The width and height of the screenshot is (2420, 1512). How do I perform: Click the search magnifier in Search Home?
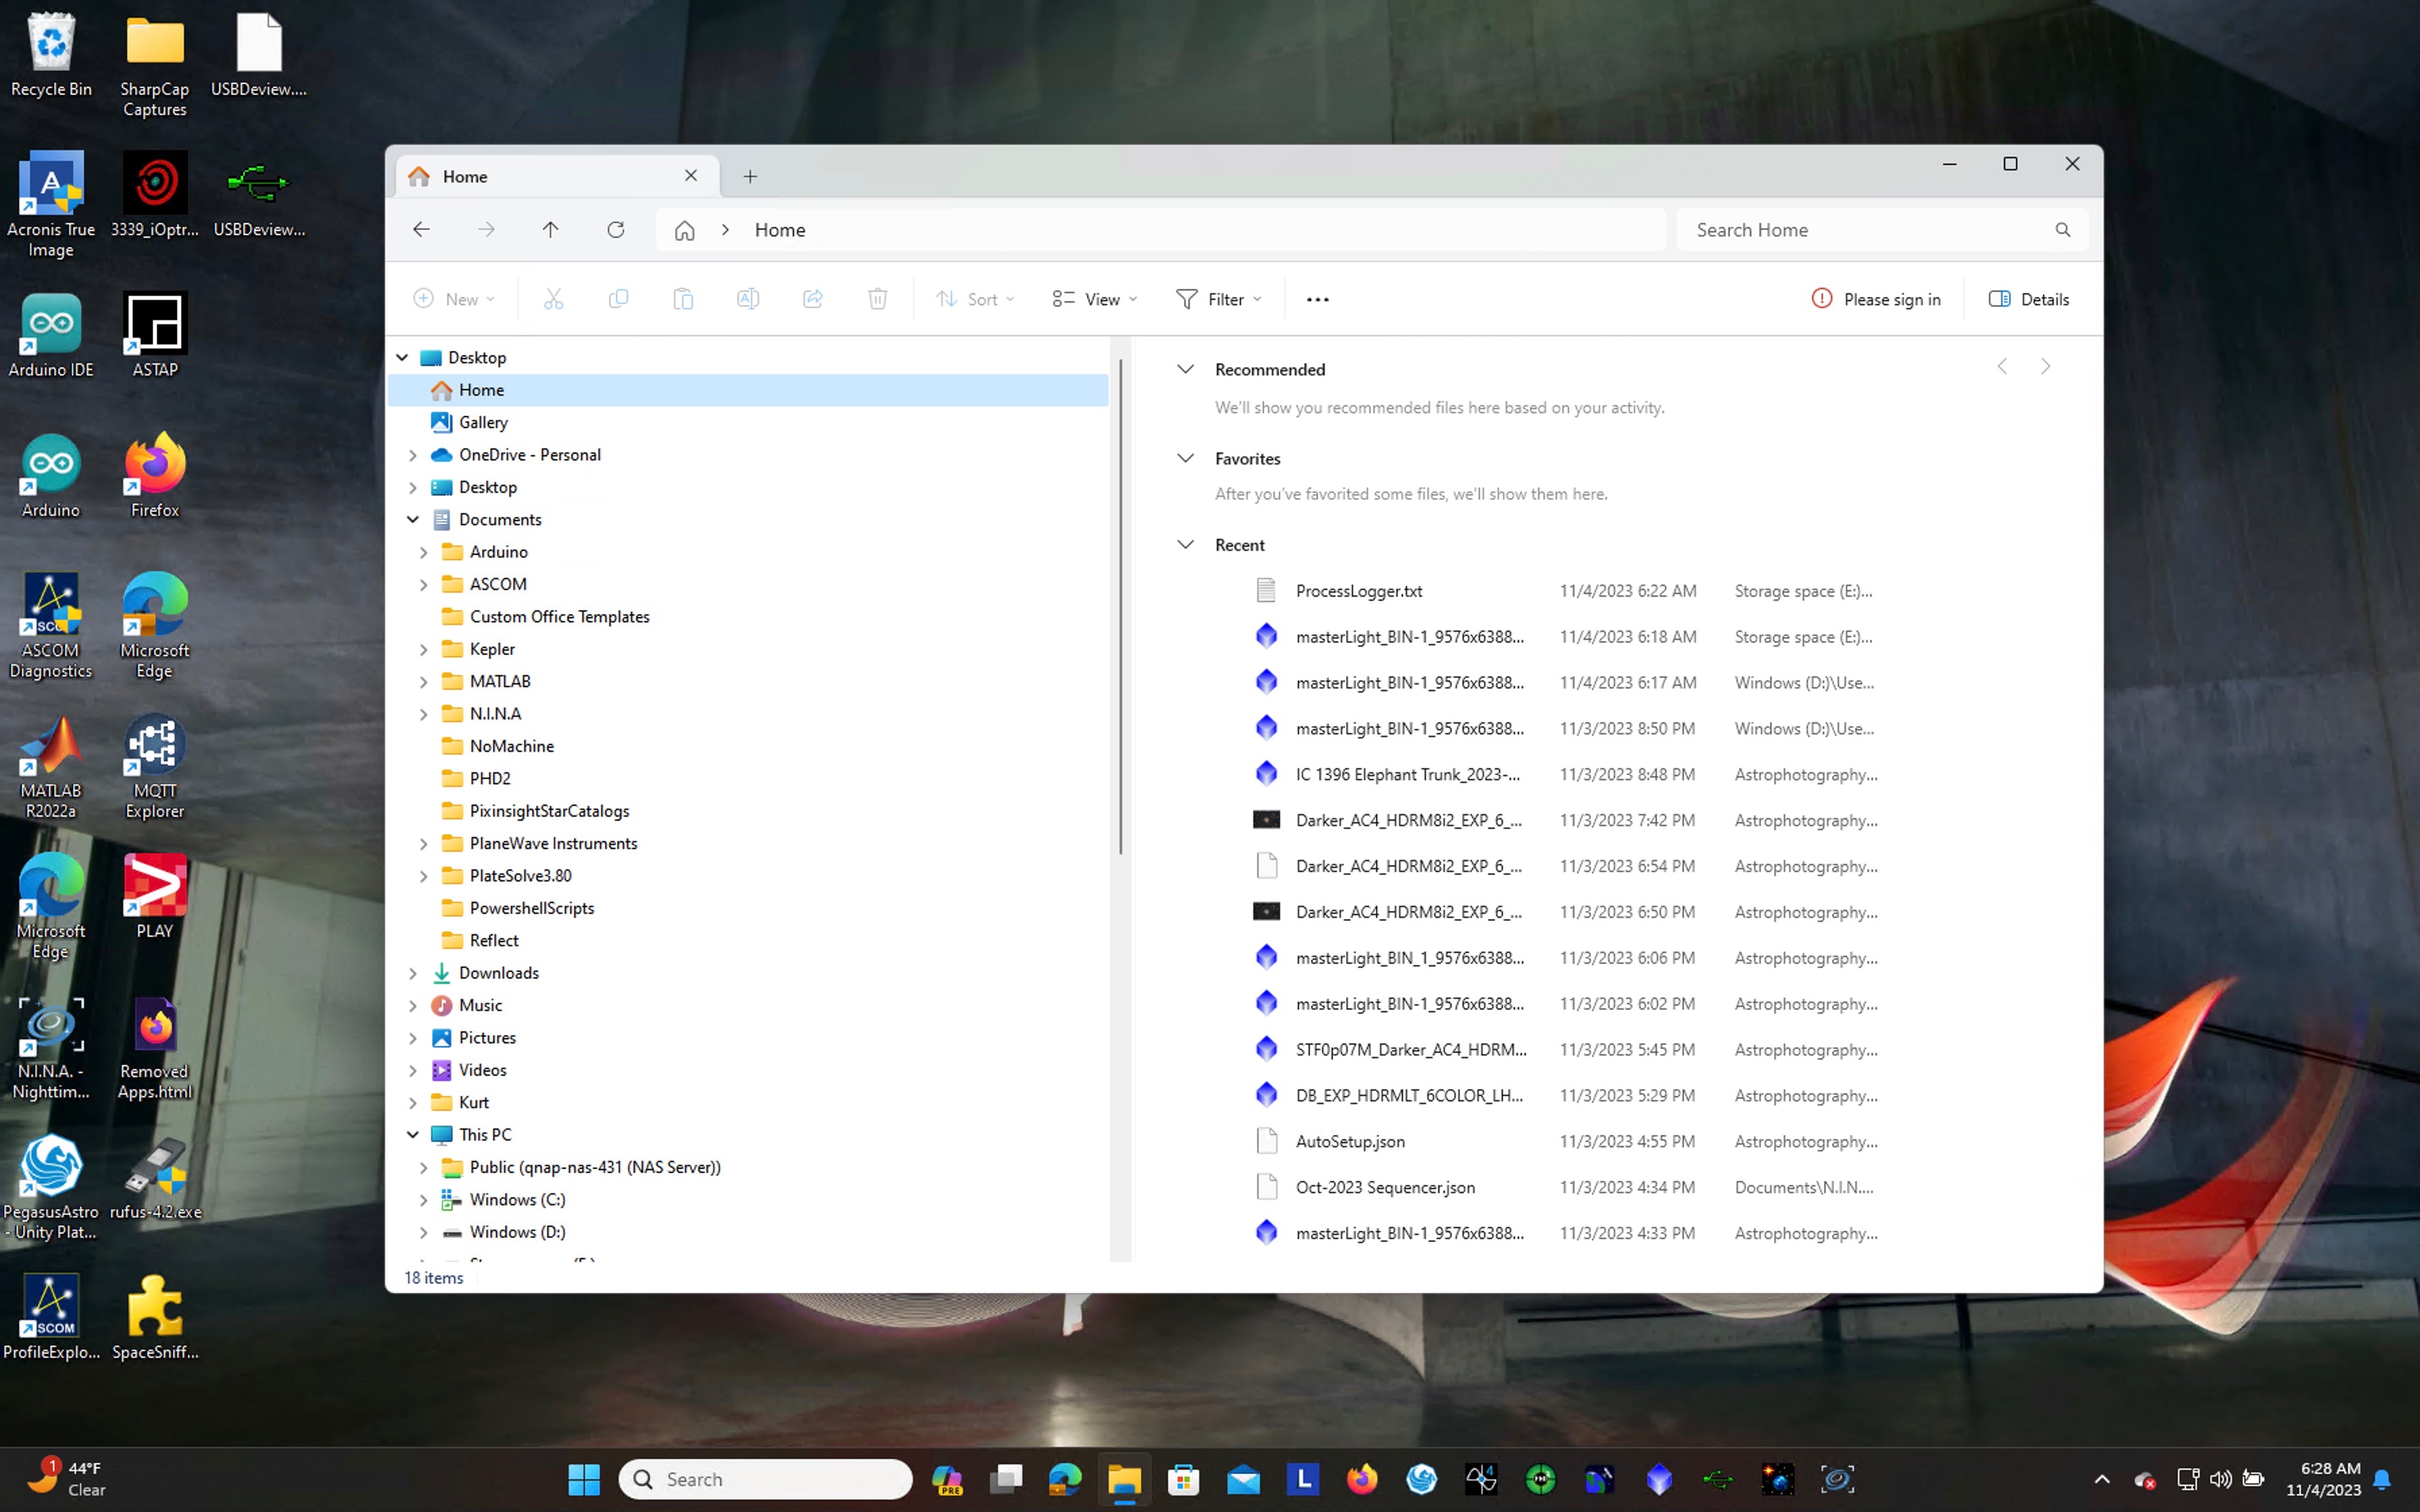(x=2062, y=230)
